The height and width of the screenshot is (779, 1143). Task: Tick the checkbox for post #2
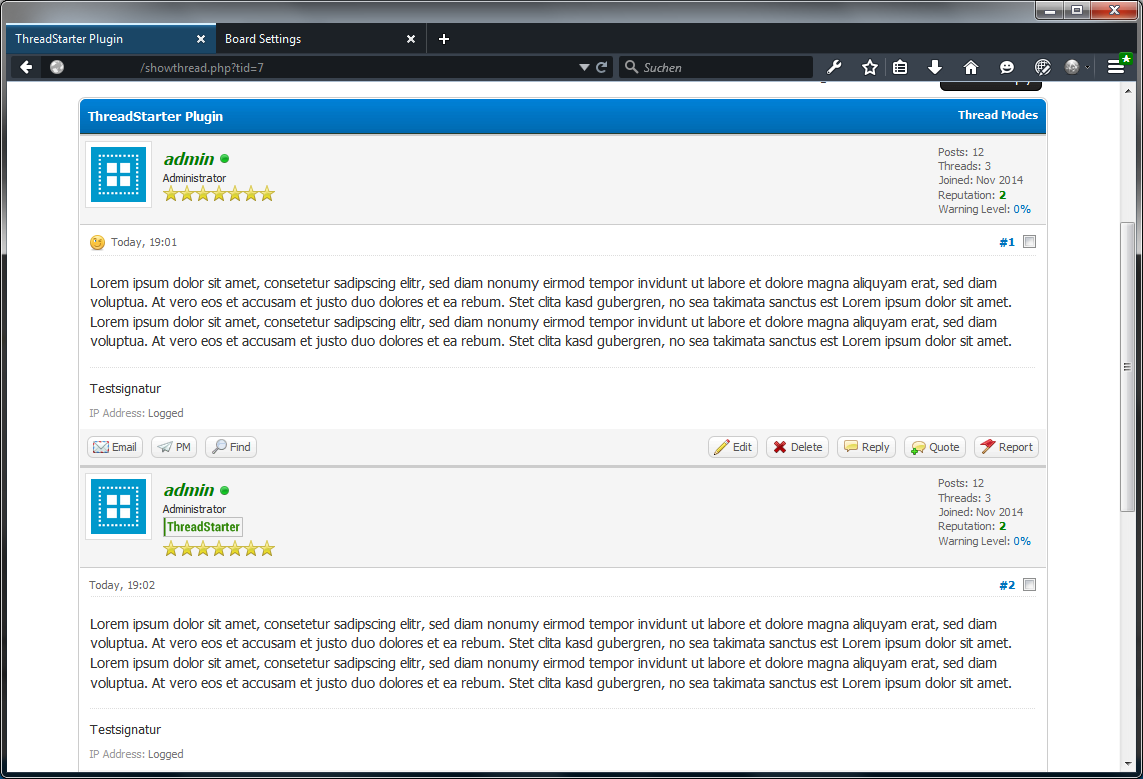[x=1029, y=584]
